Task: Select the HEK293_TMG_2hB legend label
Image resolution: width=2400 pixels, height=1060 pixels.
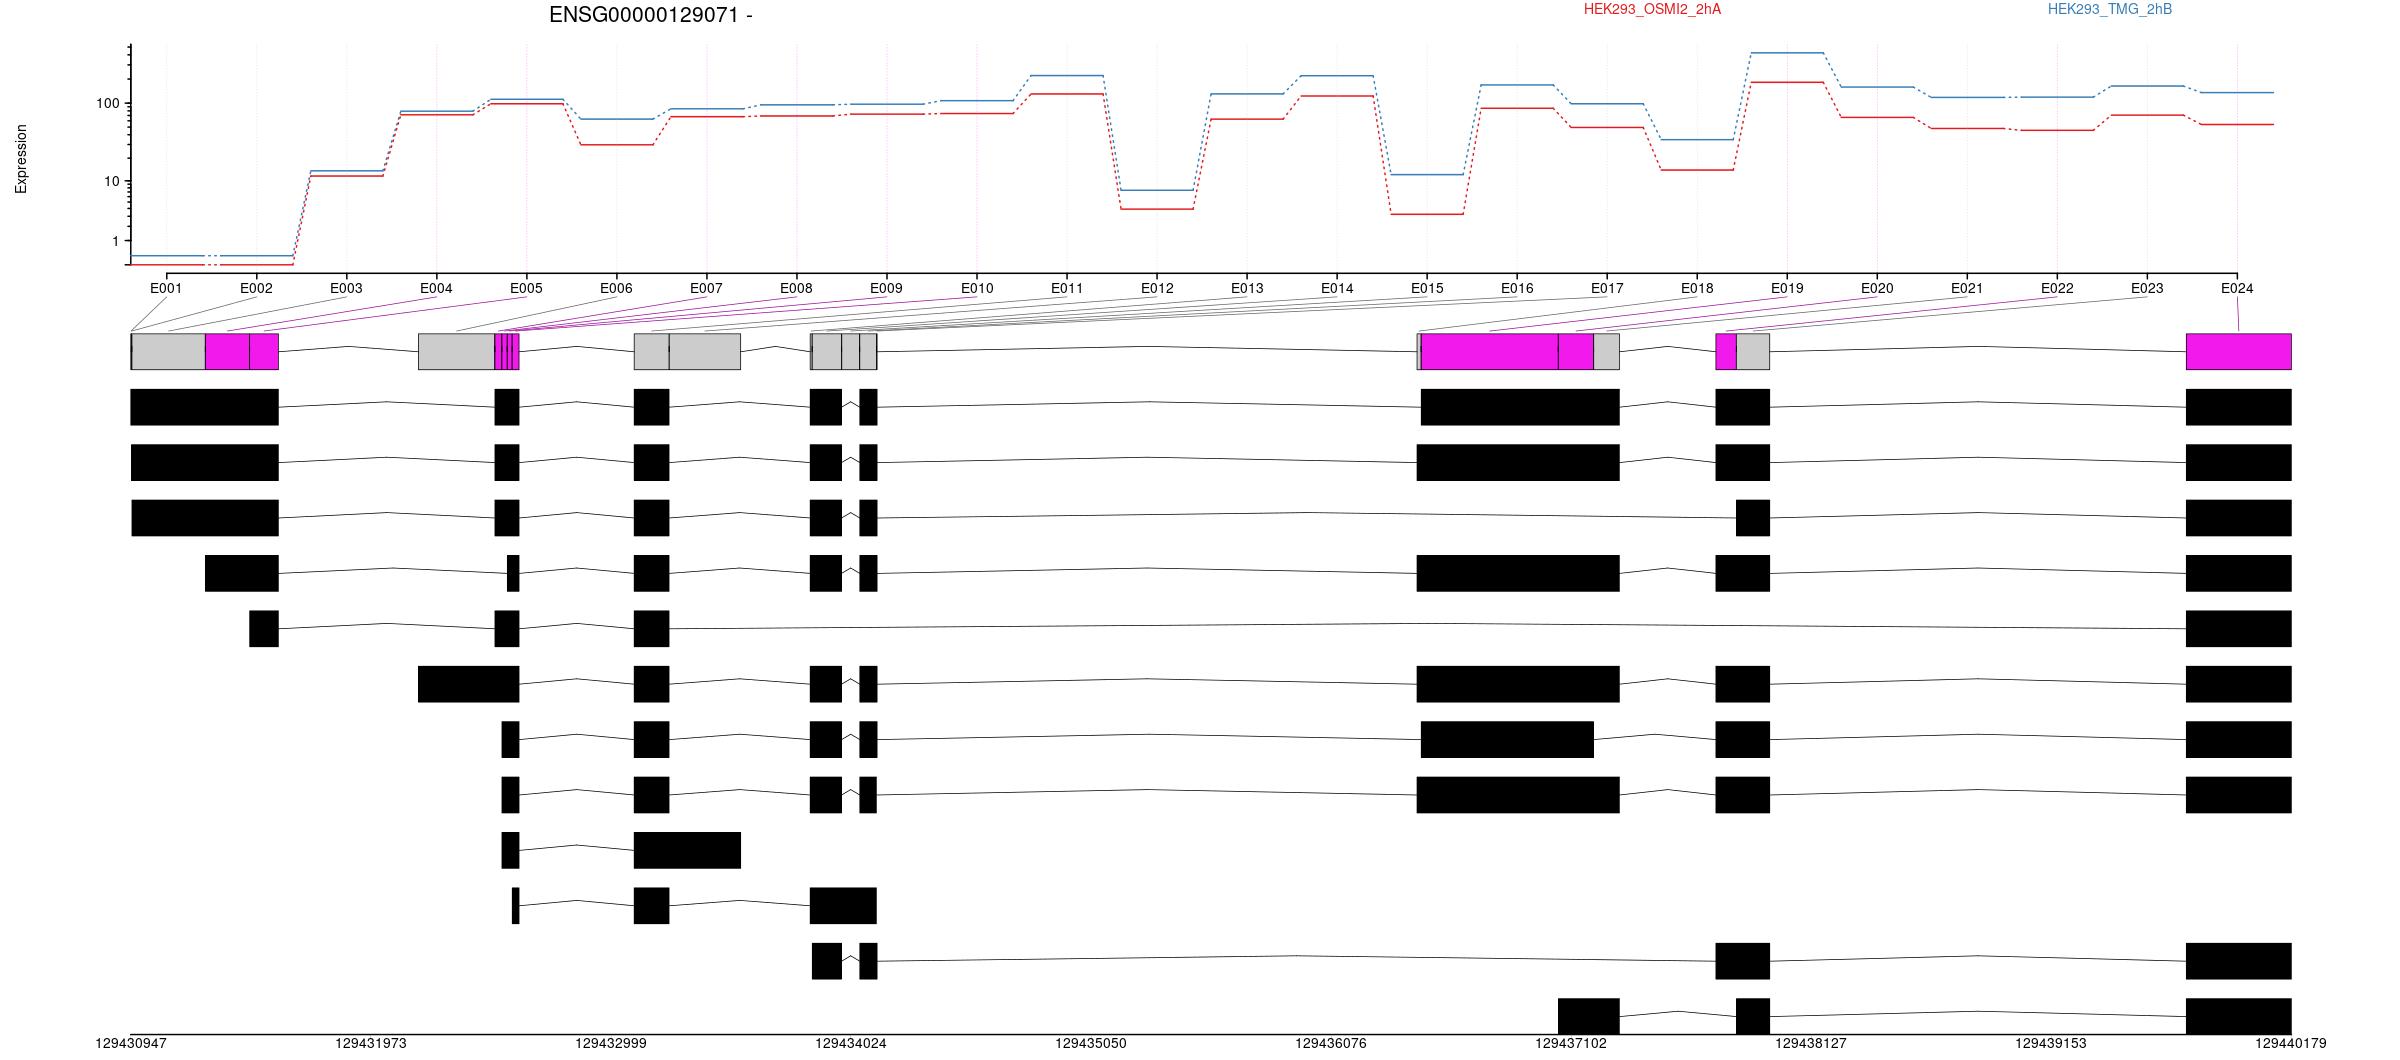Action: coord(2110,9)
